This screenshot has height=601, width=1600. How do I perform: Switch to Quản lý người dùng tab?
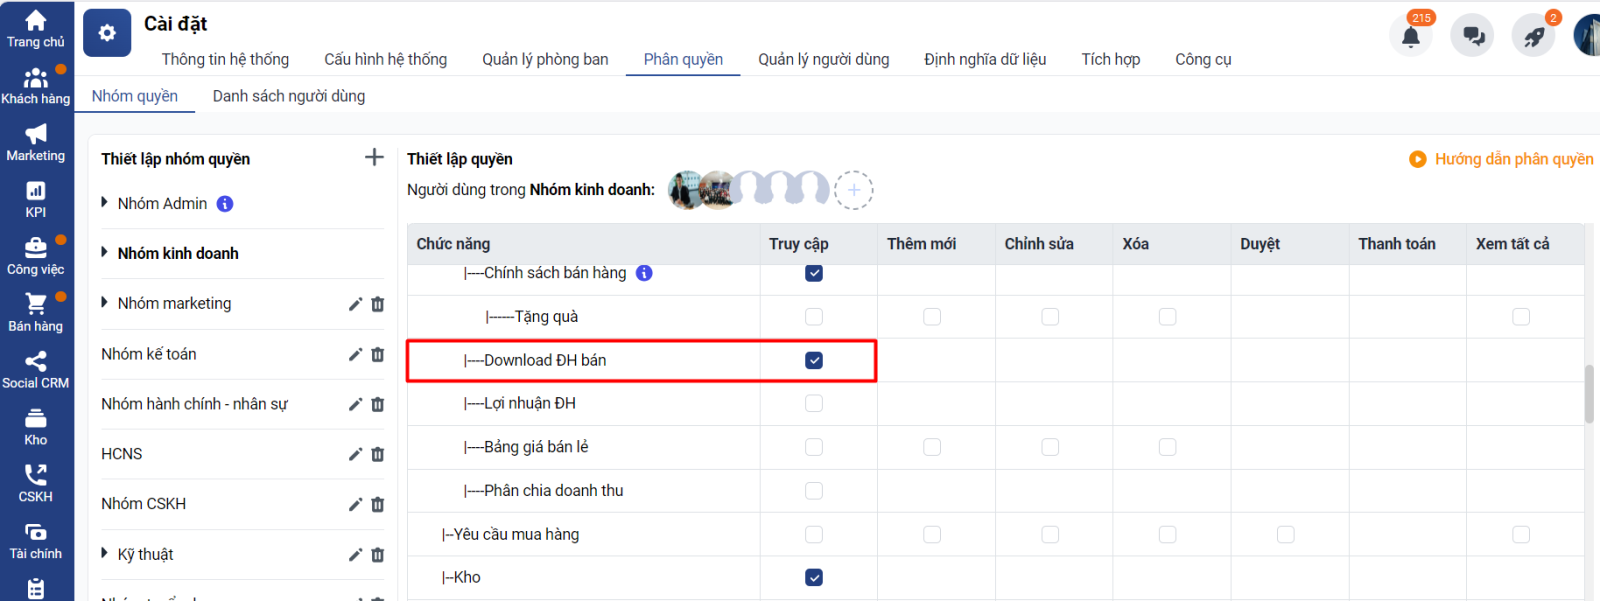tap(823, 59)
